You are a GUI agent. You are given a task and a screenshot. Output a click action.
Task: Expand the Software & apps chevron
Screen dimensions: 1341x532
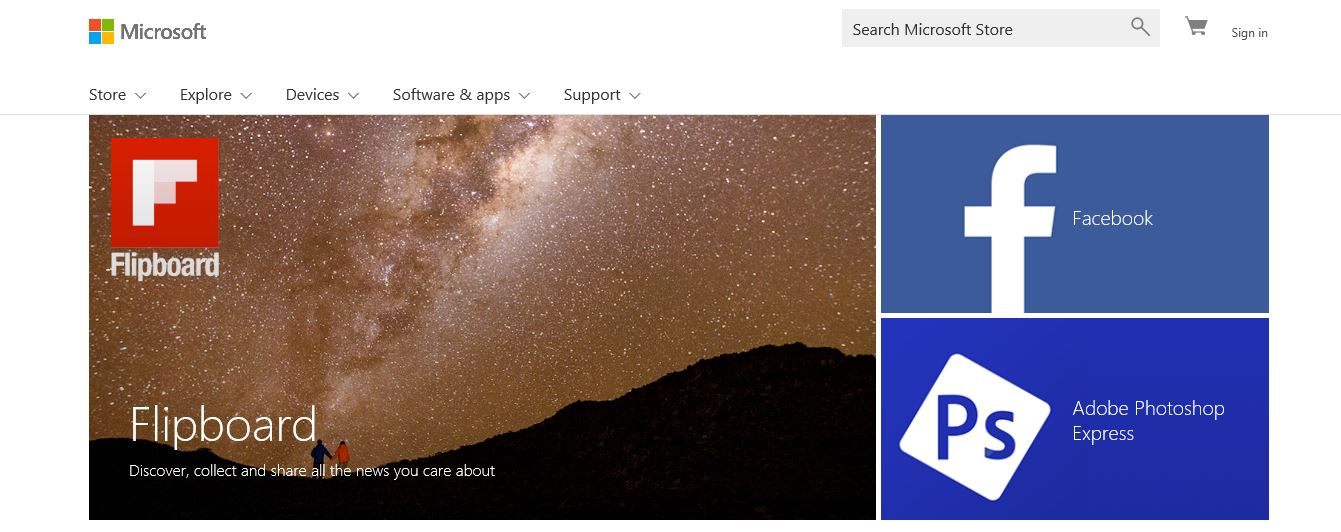[x=524, y=96]
